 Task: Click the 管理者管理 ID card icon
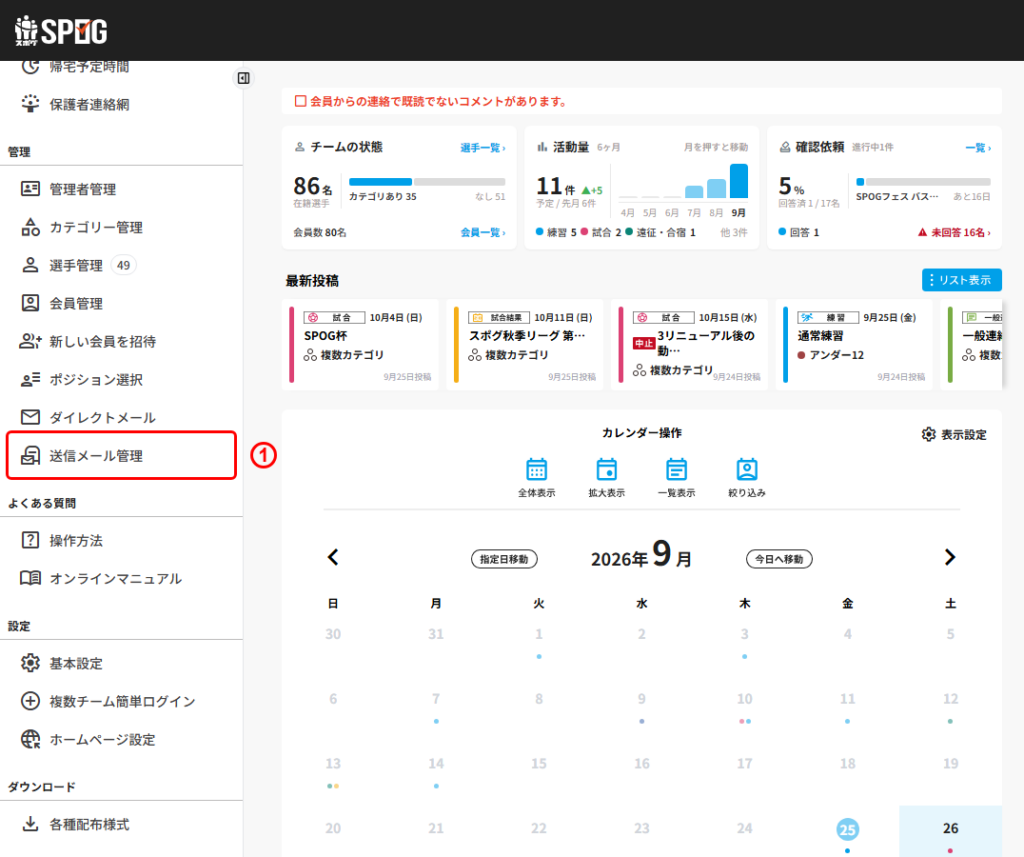(x=30, y=189)
